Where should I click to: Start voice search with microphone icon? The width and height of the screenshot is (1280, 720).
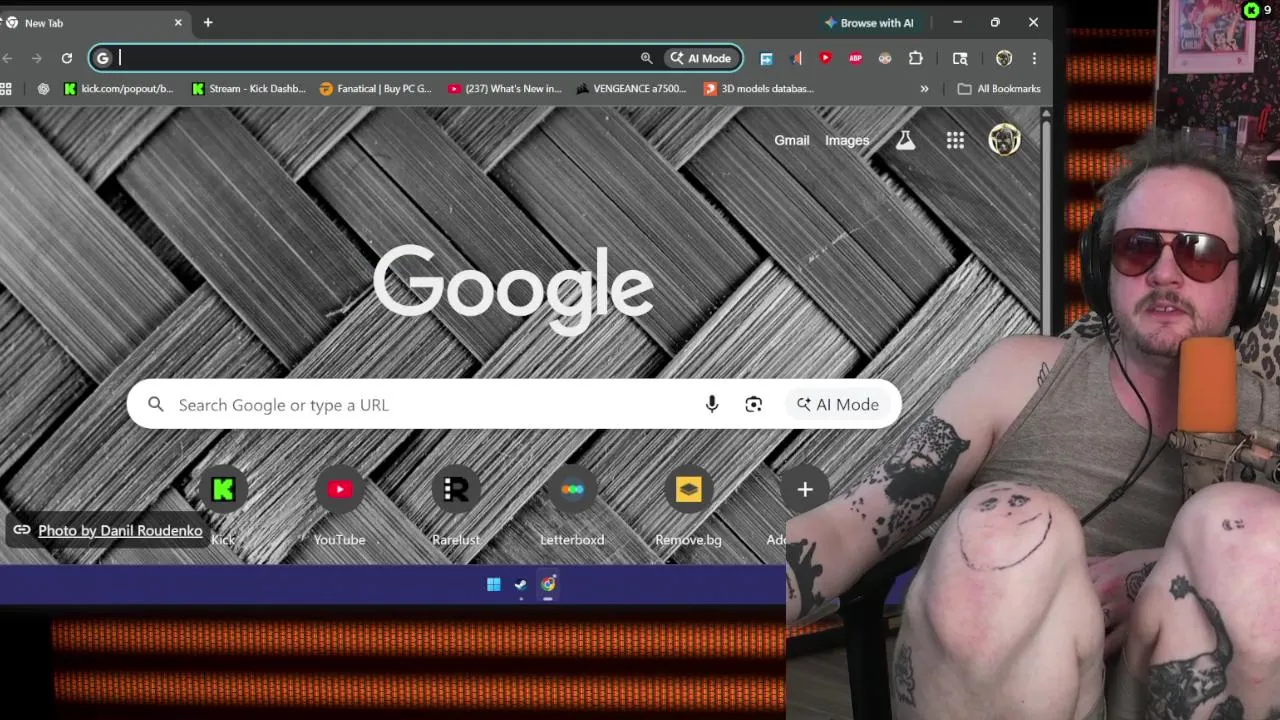coord(712,404)
